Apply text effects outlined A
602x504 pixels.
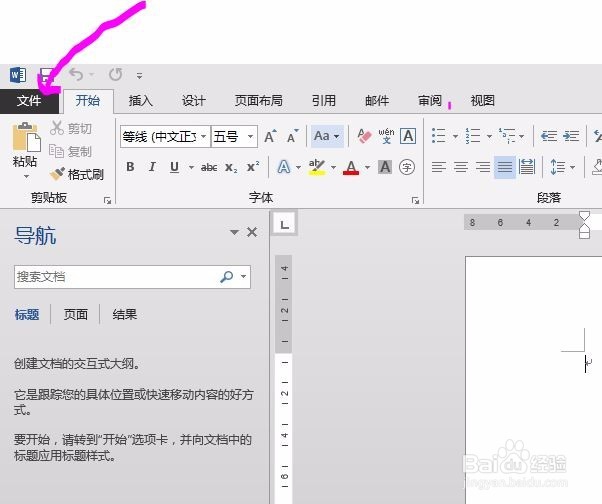[x=284, y=167]
